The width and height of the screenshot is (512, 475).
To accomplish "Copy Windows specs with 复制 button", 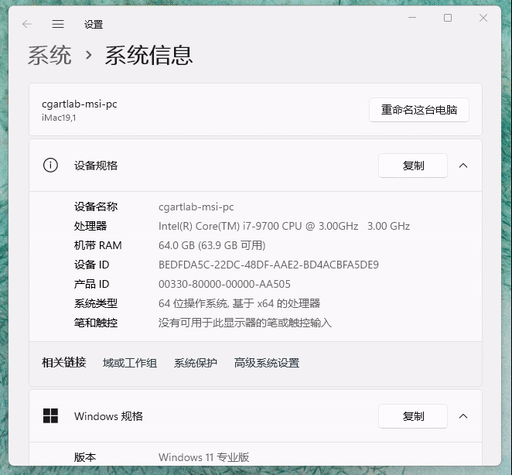I will 413,416.
